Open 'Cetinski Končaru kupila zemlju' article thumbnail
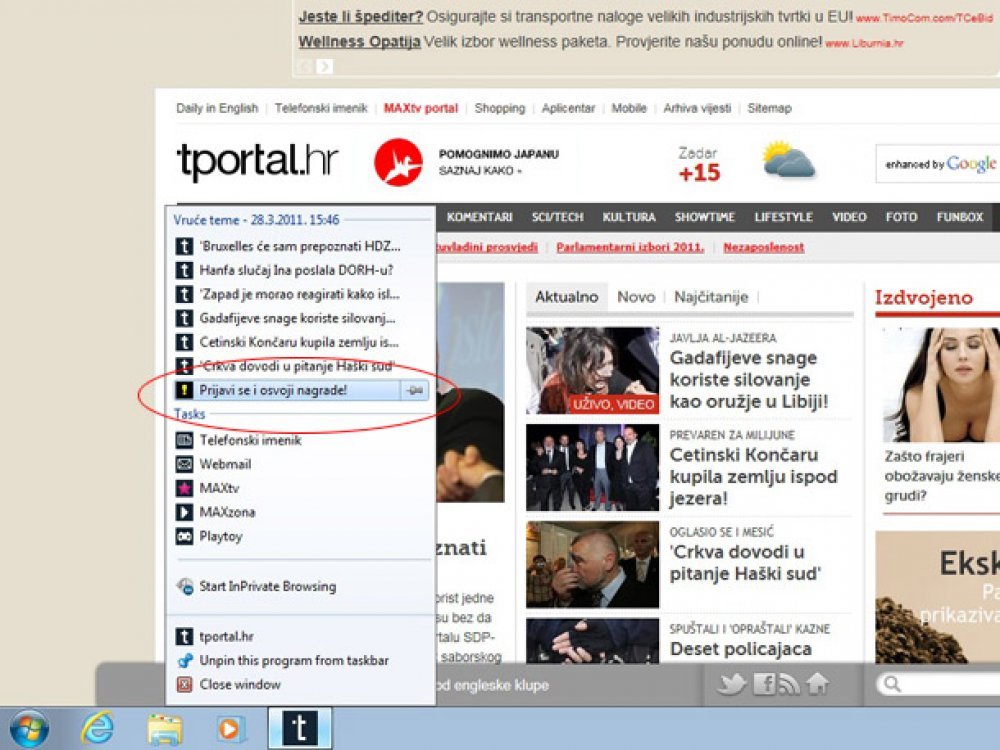 592,467
